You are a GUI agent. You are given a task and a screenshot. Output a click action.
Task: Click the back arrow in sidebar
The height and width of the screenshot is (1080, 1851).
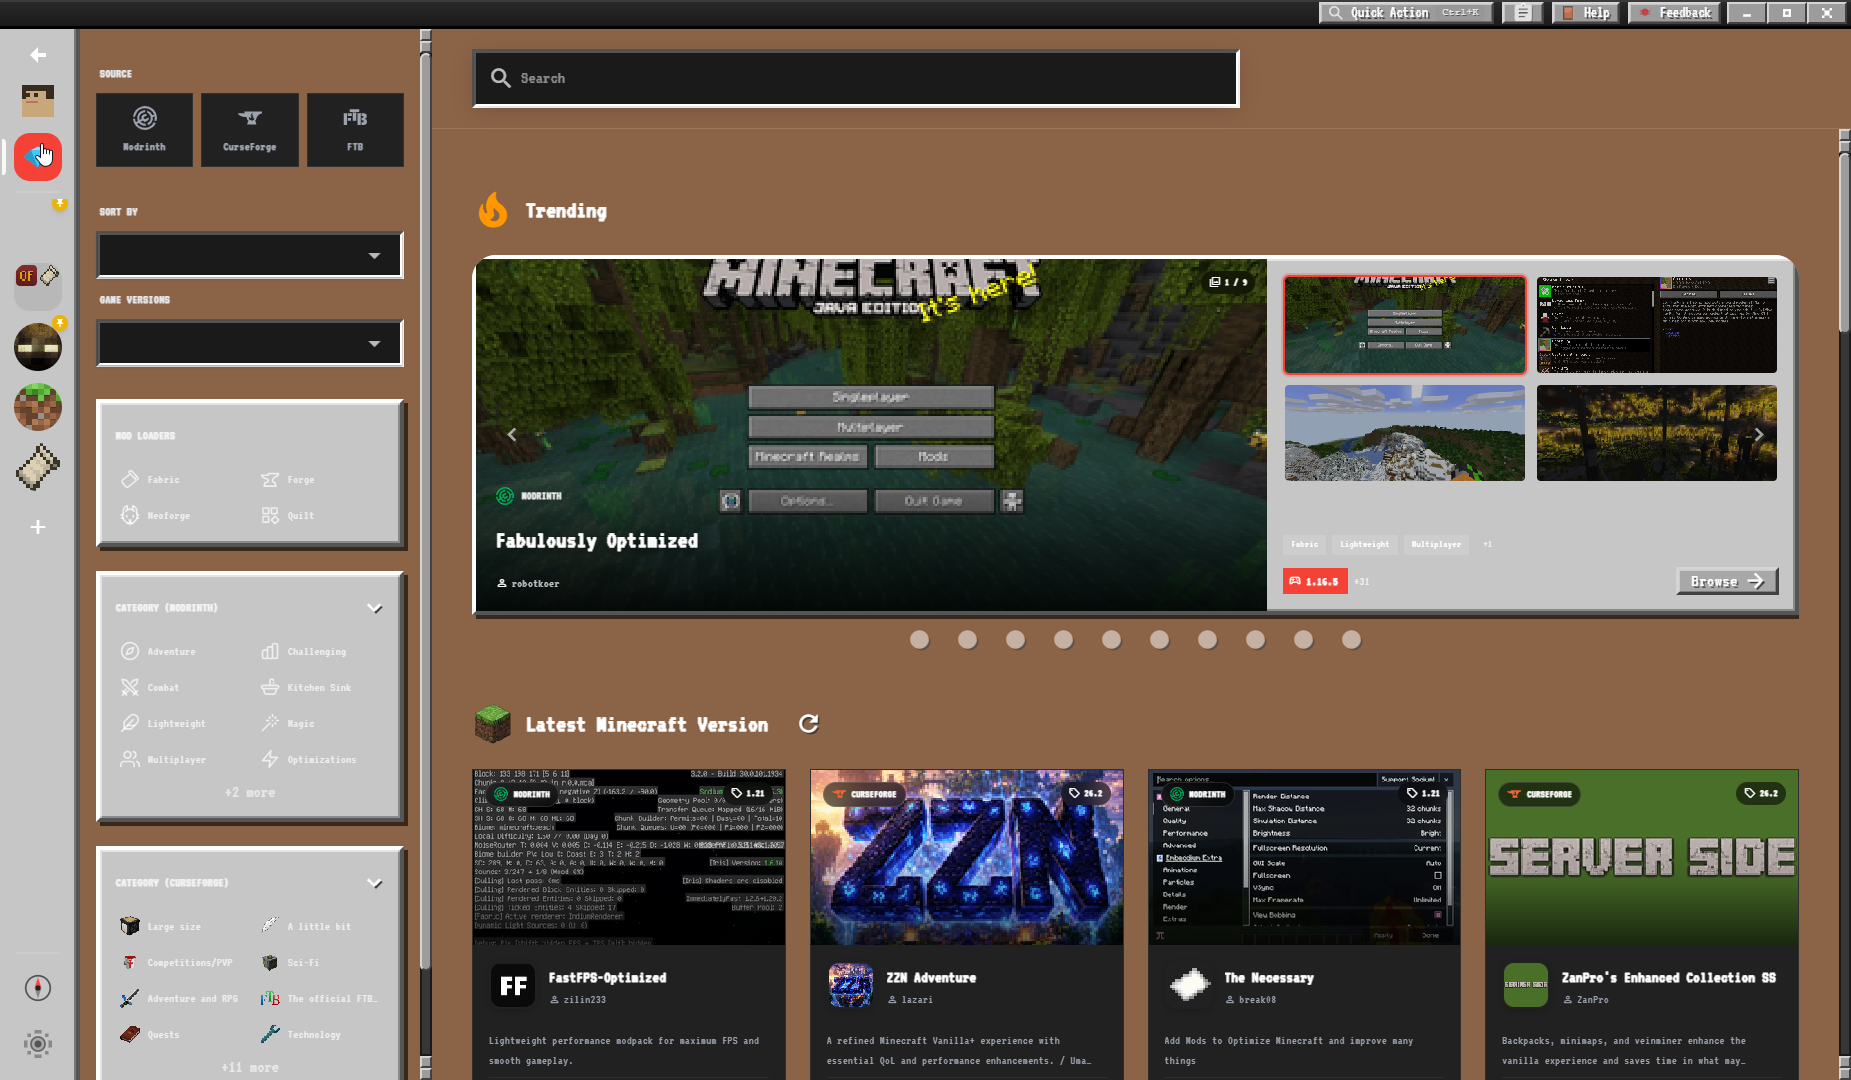38,55
